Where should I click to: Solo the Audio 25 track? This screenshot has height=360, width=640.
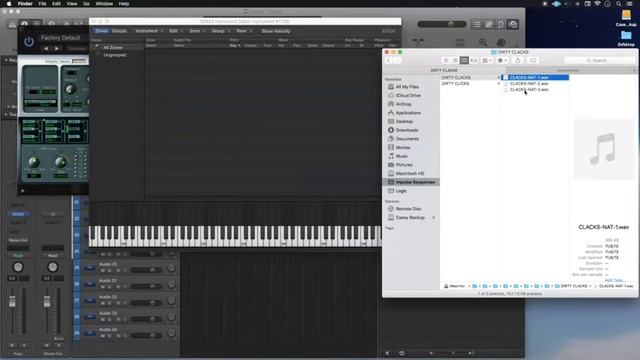click(110, 270)
